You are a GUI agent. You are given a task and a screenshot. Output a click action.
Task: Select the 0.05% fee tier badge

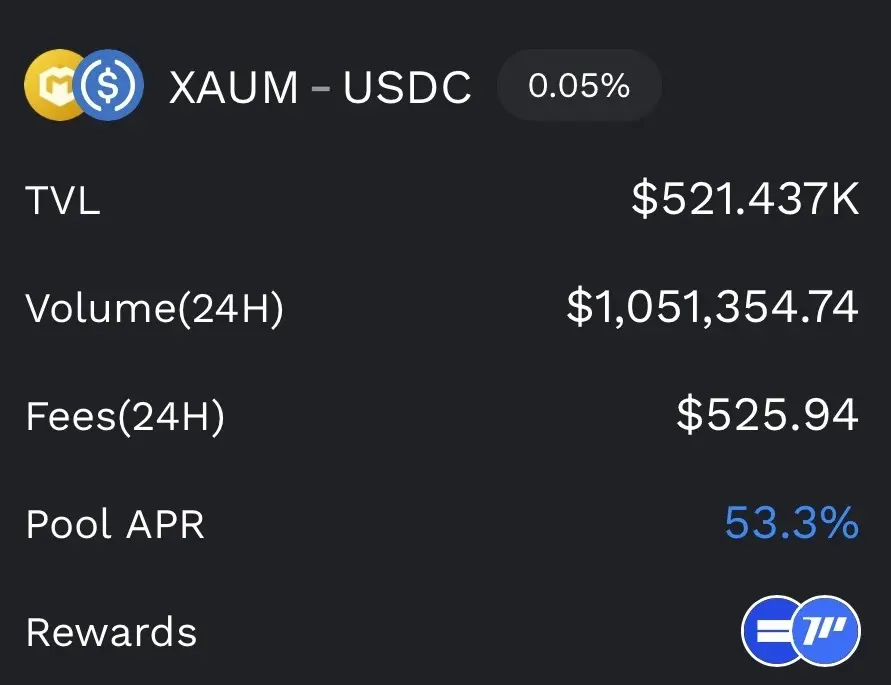[579, 86]
